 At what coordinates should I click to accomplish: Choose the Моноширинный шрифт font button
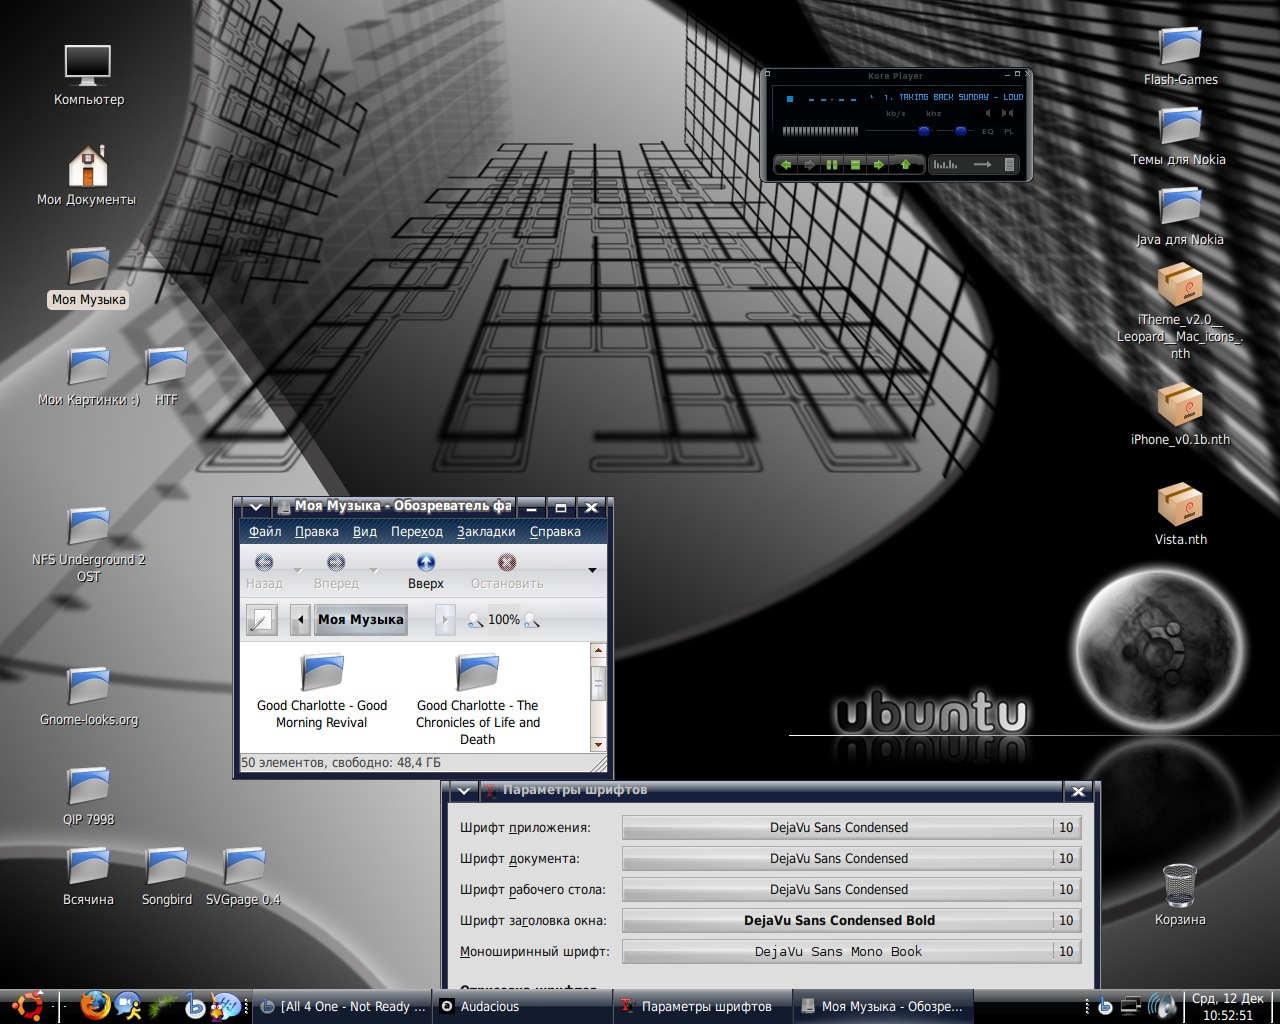pos(851,952)
